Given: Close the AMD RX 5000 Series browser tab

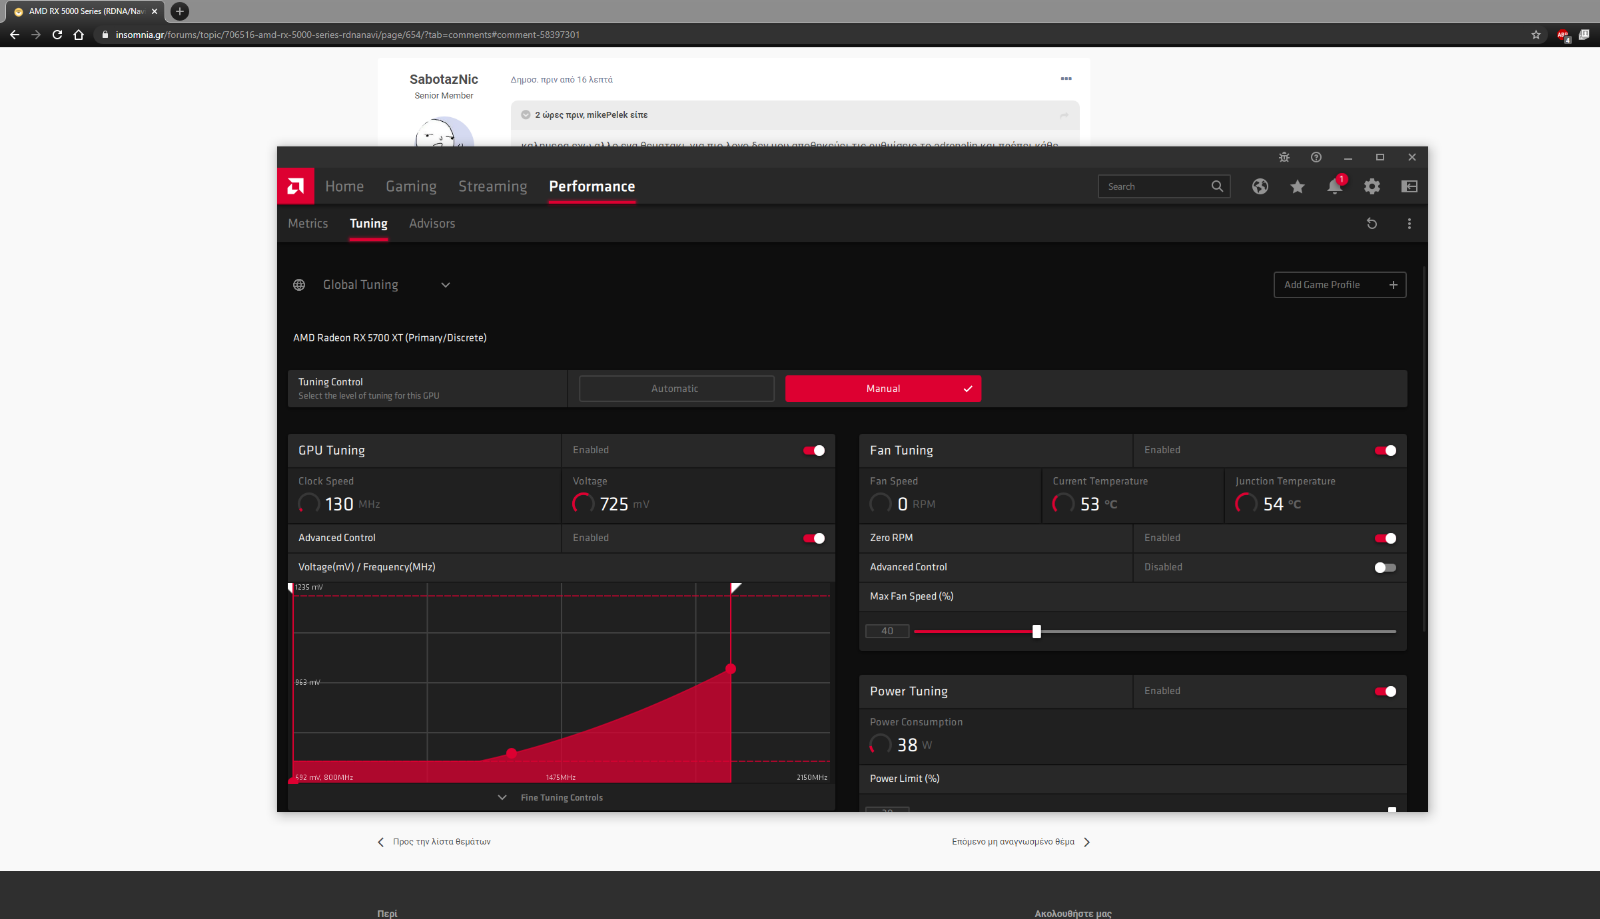Looking at the screenshot, I should pyautogui.click(x=154, y=11).
